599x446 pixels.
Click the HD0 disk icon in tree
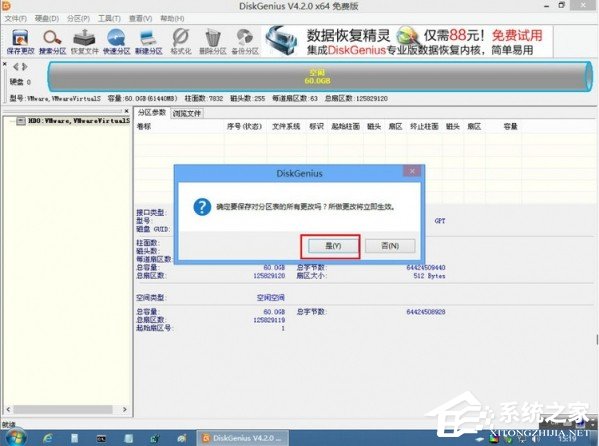[21, 121]
